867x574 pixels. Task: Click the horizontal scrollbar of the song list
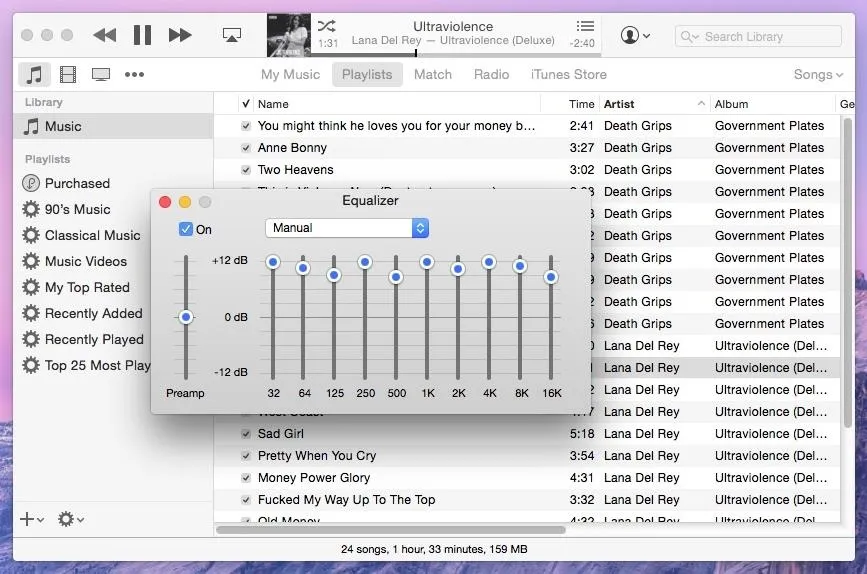[391, 530]
